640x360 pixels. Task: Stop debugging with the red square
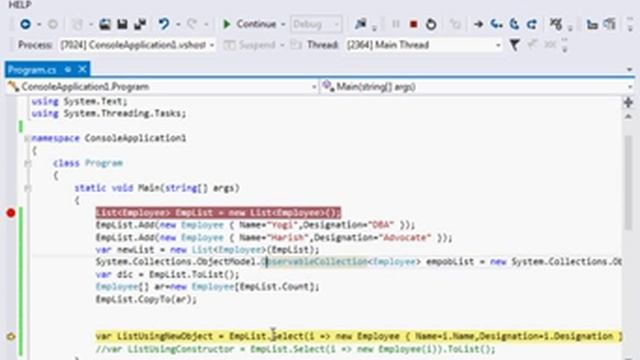click(413, 24)
